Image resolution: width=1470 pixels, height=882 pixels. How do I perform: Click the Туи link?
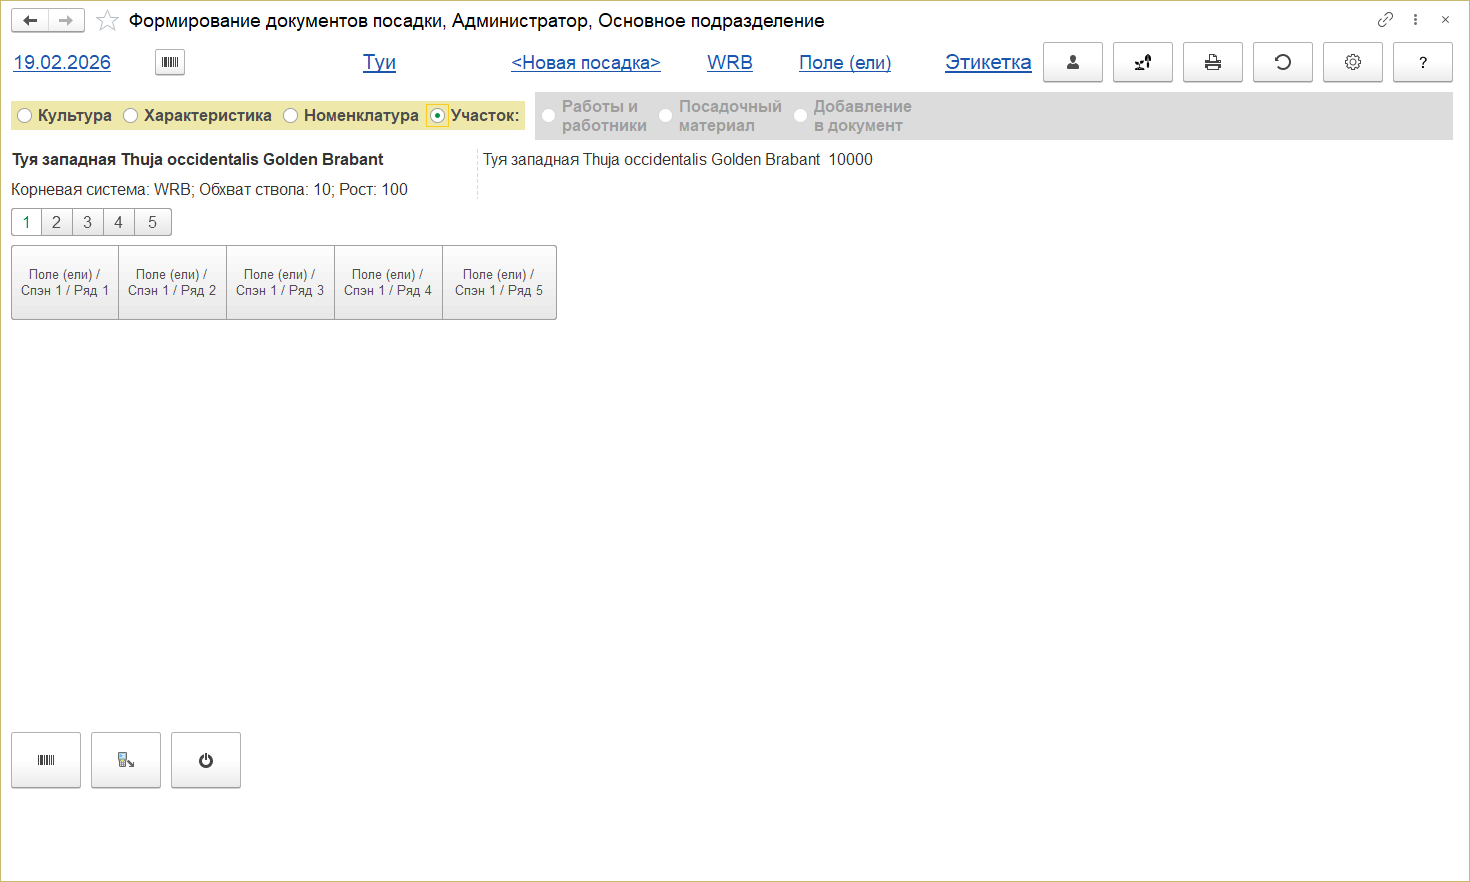point(379,62)
